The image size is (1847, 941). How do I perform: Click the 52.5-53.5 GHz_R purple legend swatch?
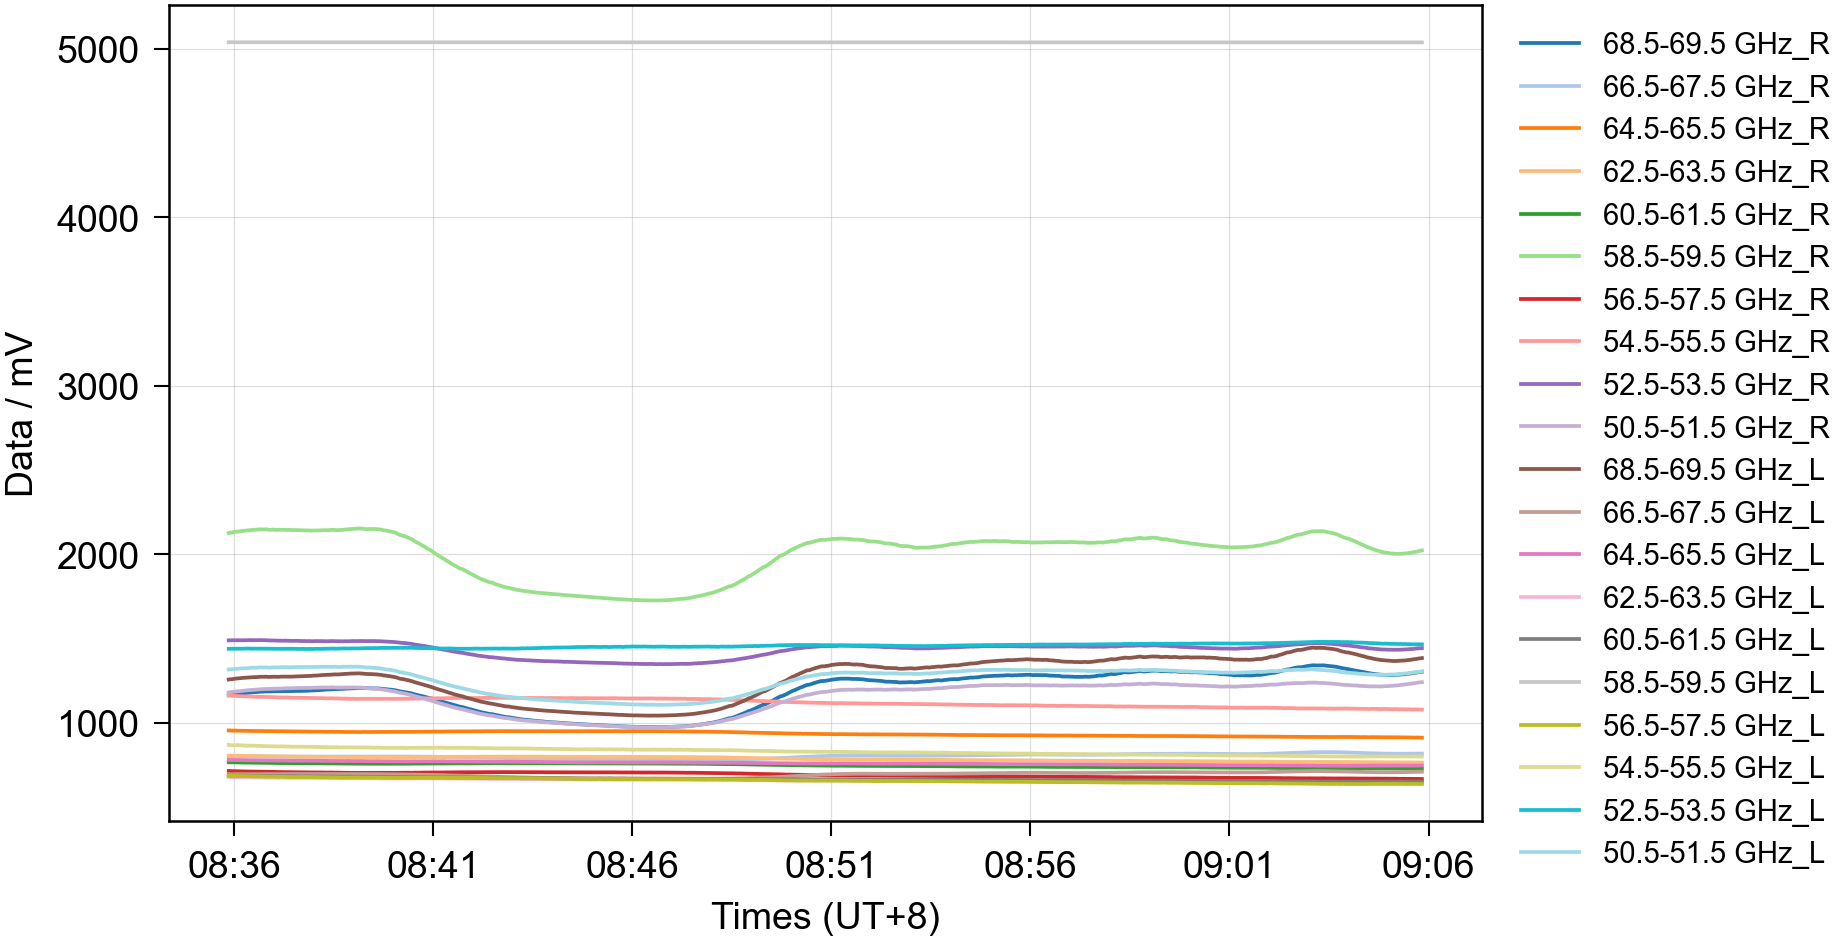[x=1549, y=385]
